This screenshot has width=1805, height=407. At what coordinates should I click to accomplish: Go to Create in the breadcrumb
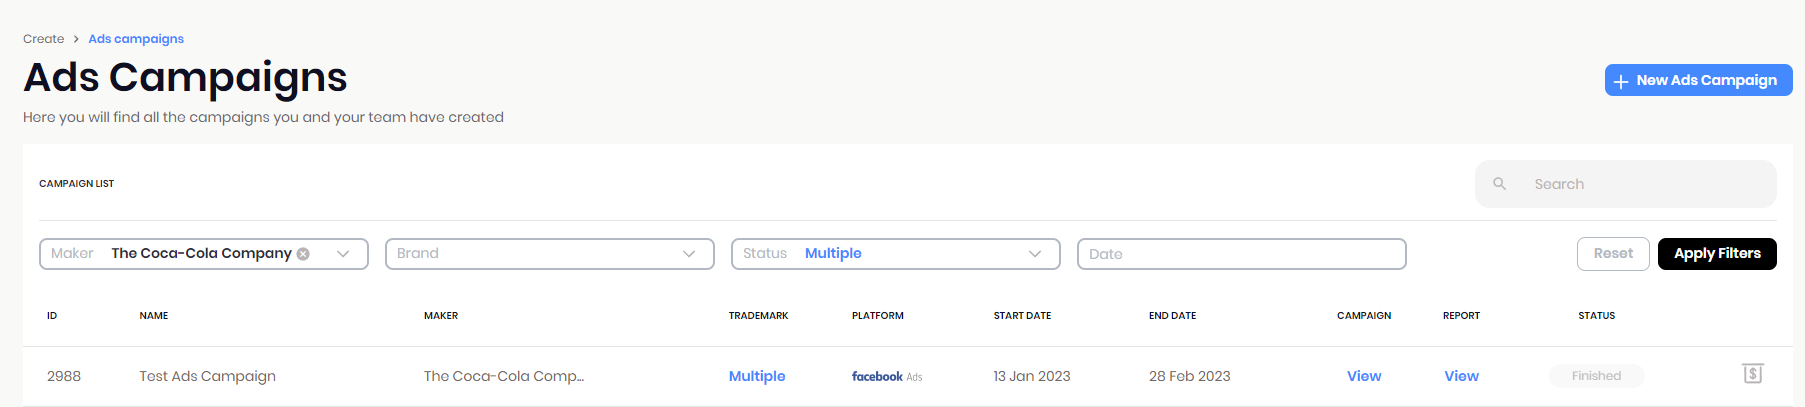click(x=43, y=39)
